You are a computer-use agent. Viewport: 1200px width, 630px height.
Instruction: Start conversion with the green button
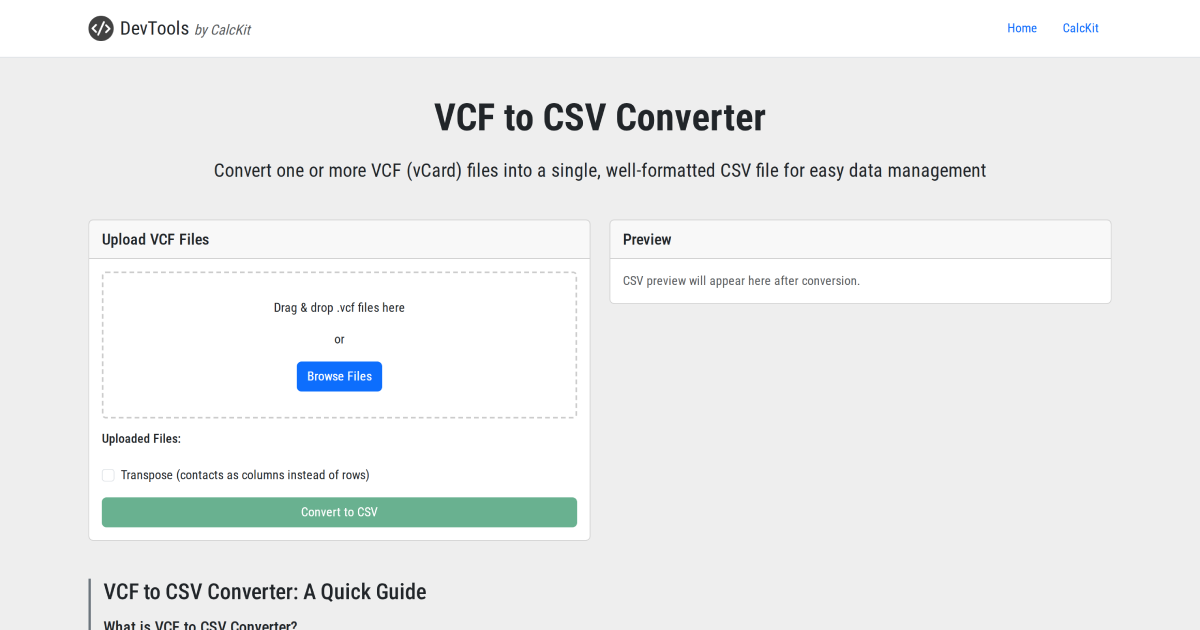(x=339, y=512)
